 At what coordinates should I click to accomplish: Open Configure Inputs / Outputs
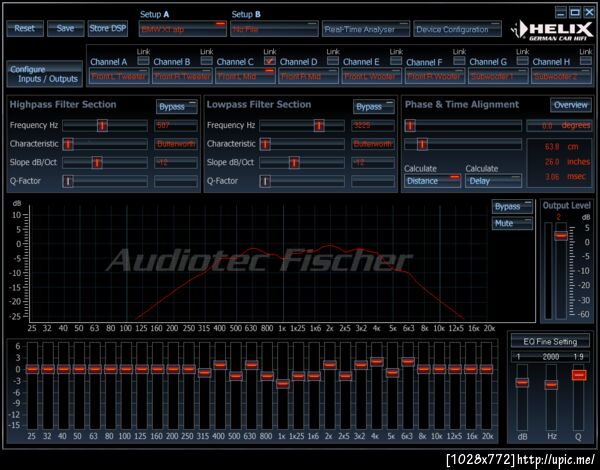coord(44,74)
